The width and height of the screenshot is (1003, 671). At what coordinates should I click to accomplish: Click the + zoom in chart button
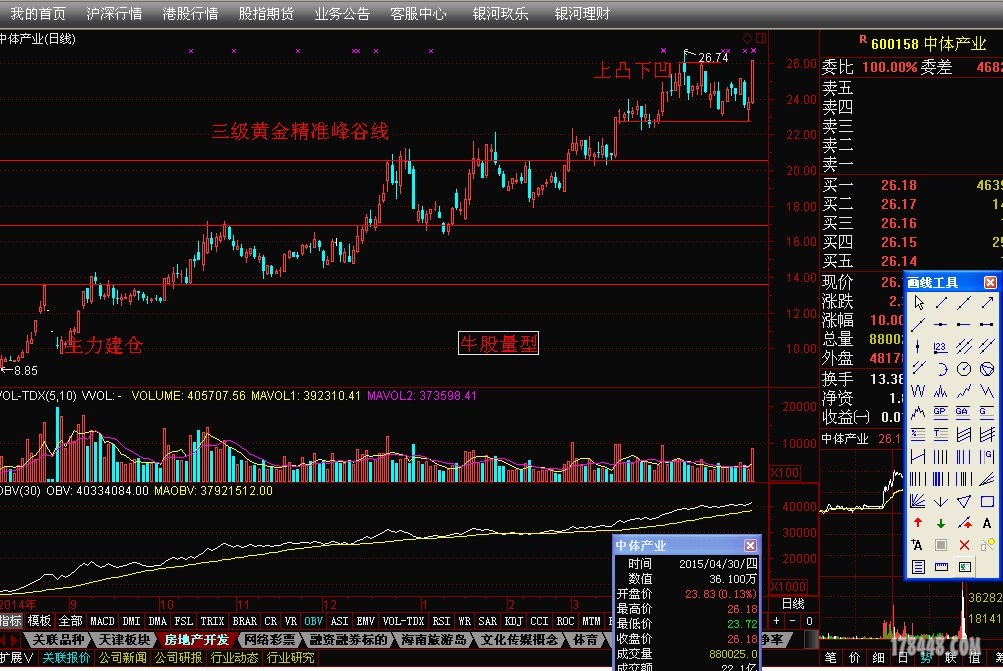[x=777, y=620]
